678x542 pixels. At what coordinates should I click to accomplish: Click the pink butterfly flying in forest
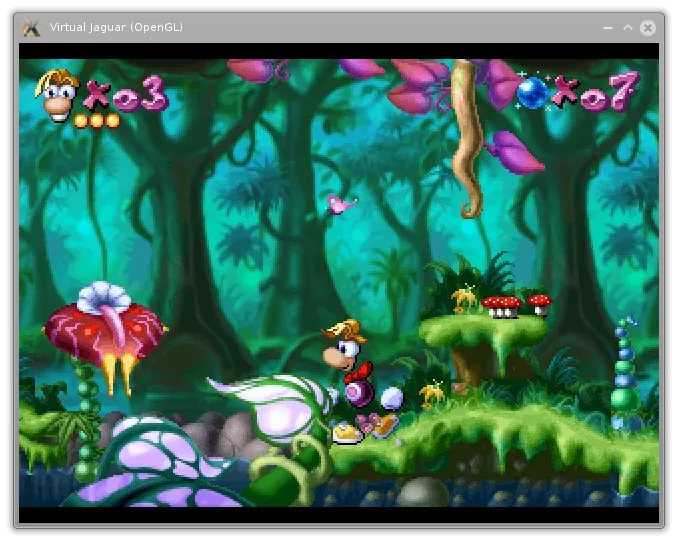(341, 205)
